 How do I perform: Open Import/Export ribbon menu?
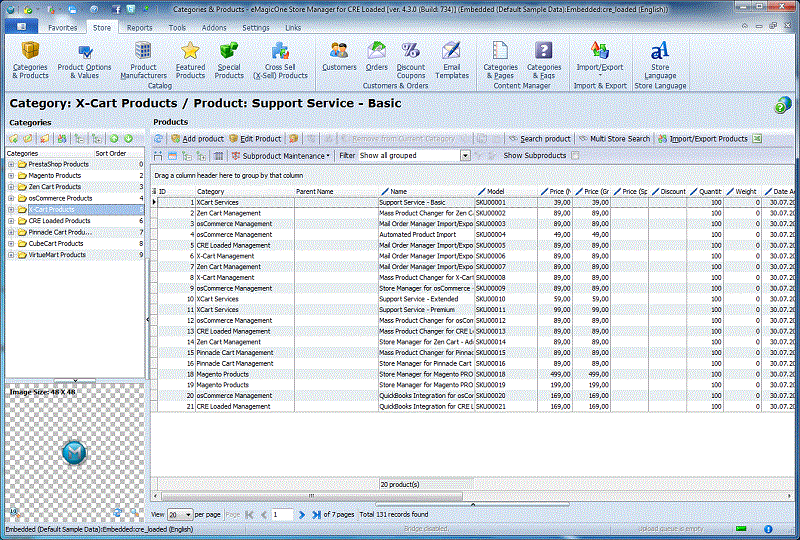(599, 59)
